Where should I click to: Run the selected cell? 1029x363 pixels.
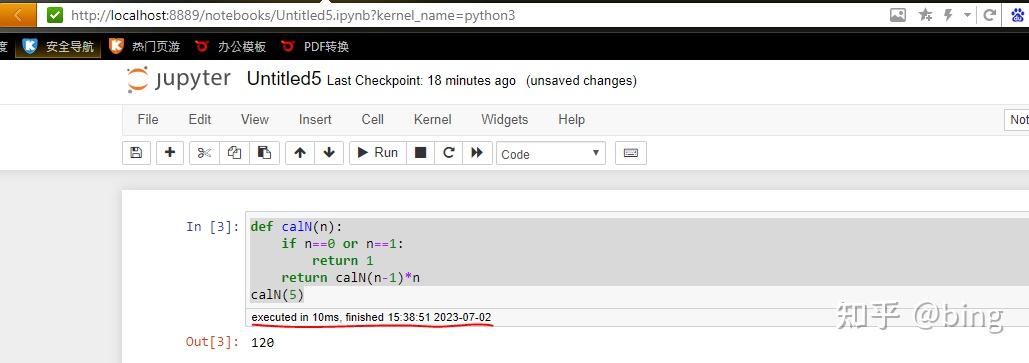pos(378,153)
